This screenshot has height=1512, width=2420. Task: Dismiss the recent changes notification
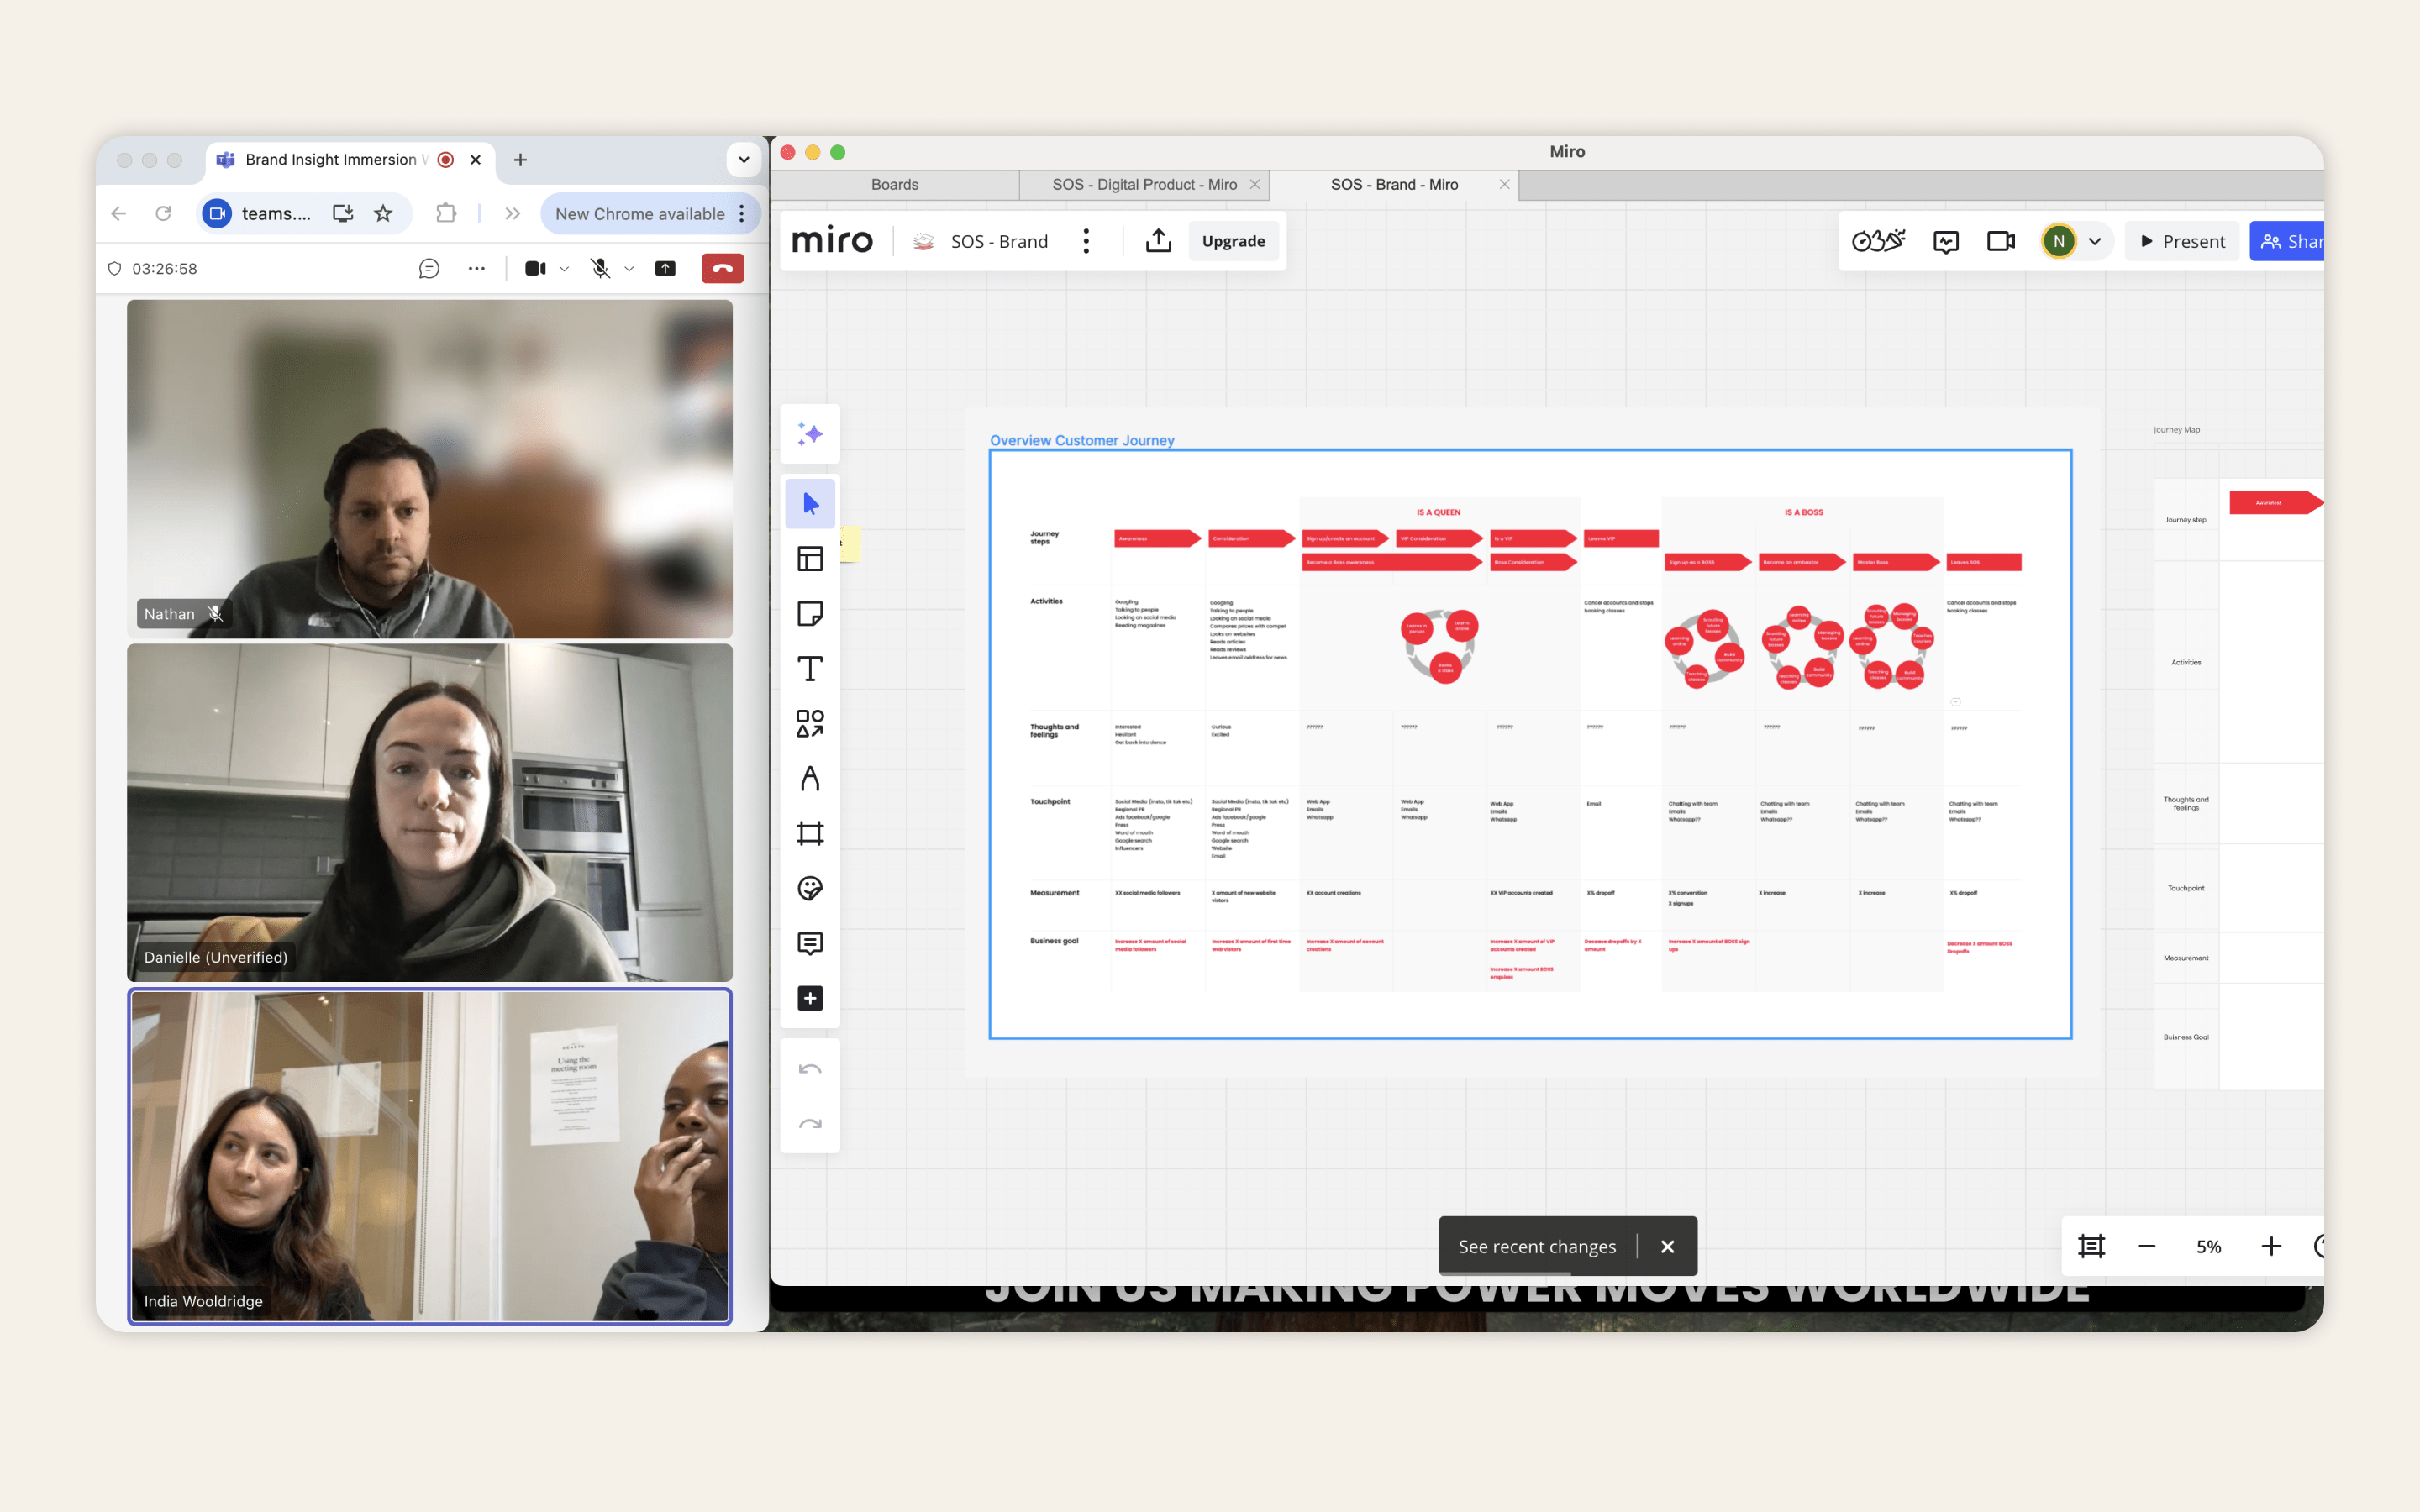coord(1667,1246)
